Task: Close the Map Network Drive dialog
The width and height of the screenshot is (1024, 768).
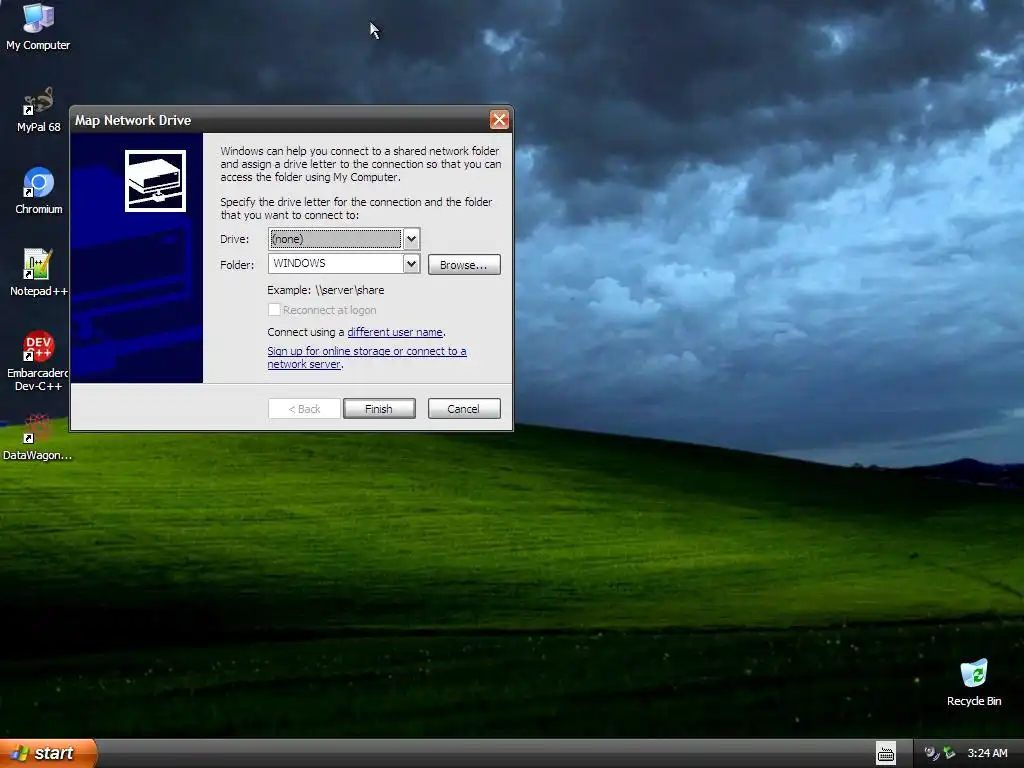Action: click(499, 120)
